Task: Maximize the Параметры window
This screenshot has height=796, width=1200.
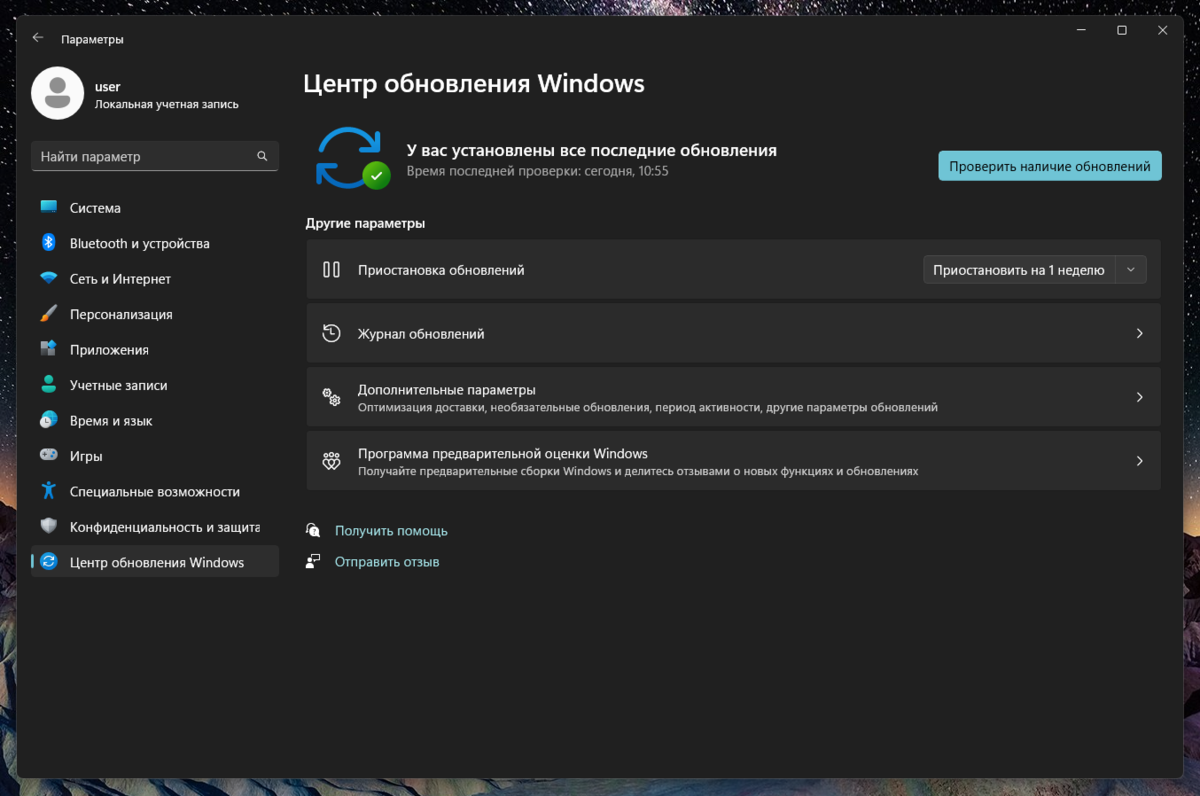Action: (1122, 31)
